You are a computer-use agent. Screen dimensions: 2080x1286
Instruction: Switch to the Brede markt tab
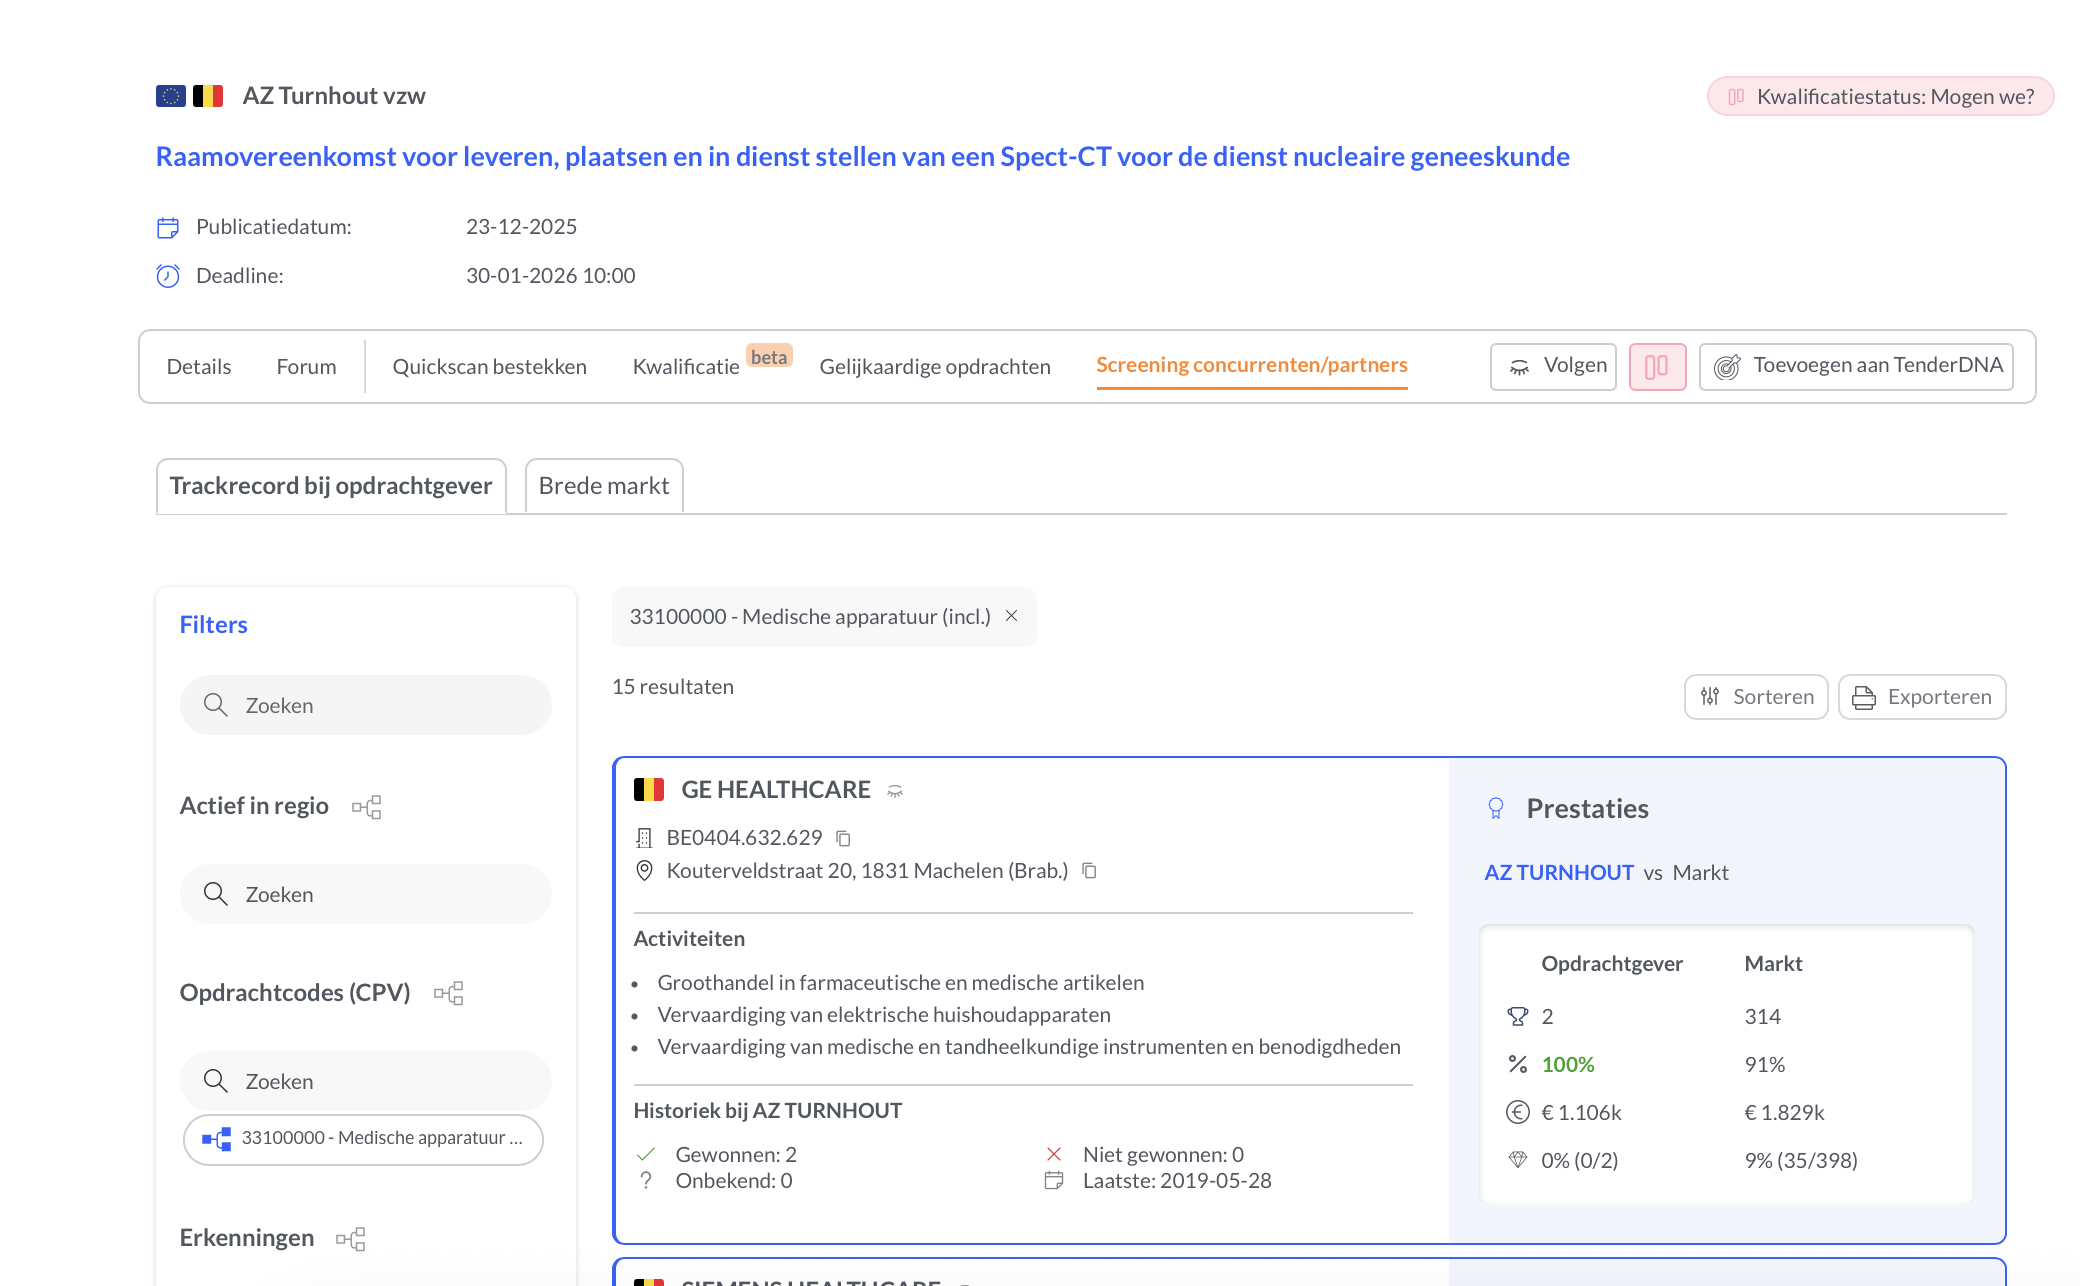(604, 486)
